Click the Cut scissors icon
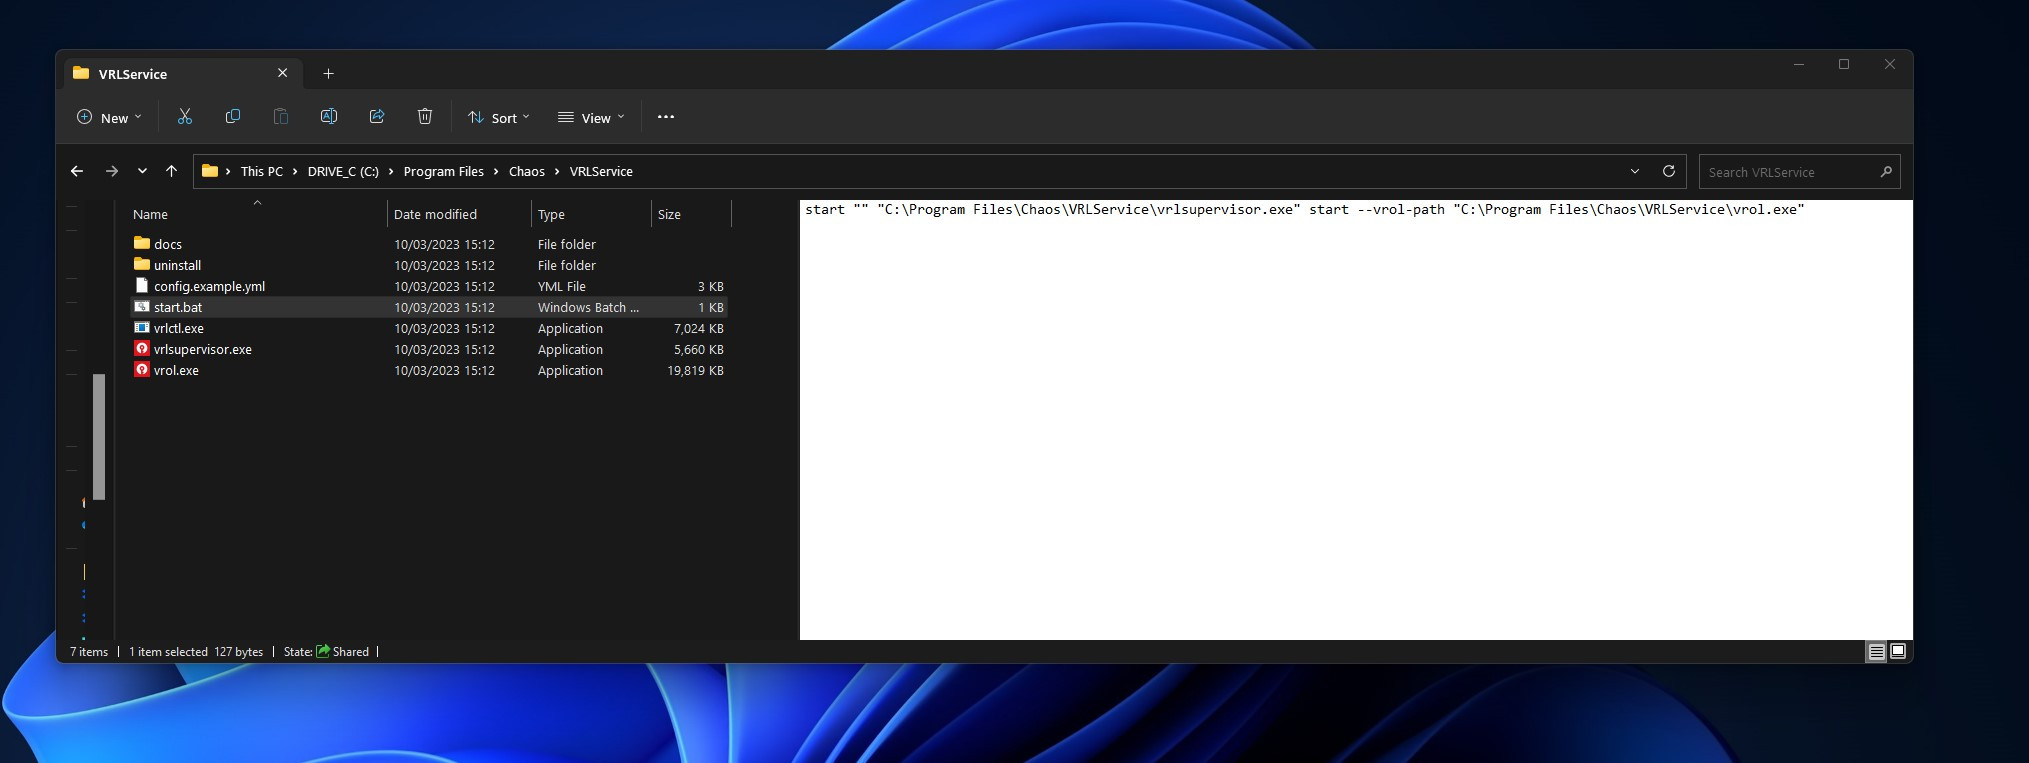 185,117
